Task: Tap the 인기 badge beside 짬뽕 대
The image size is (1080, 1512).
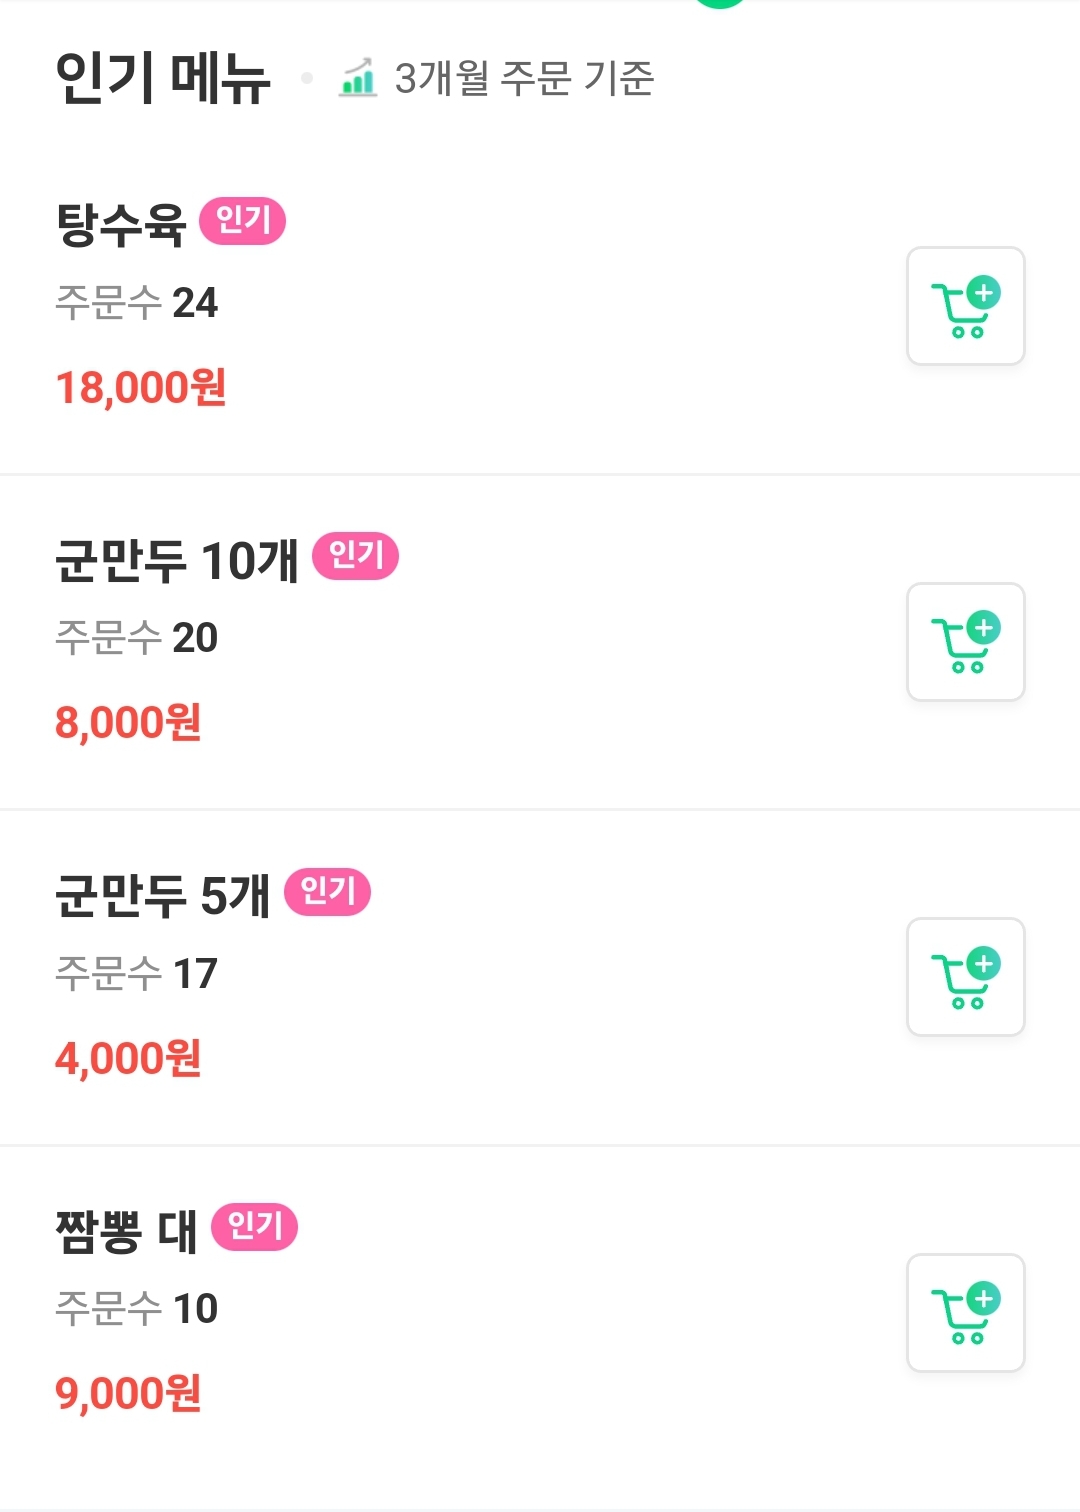Action: 255,1227
